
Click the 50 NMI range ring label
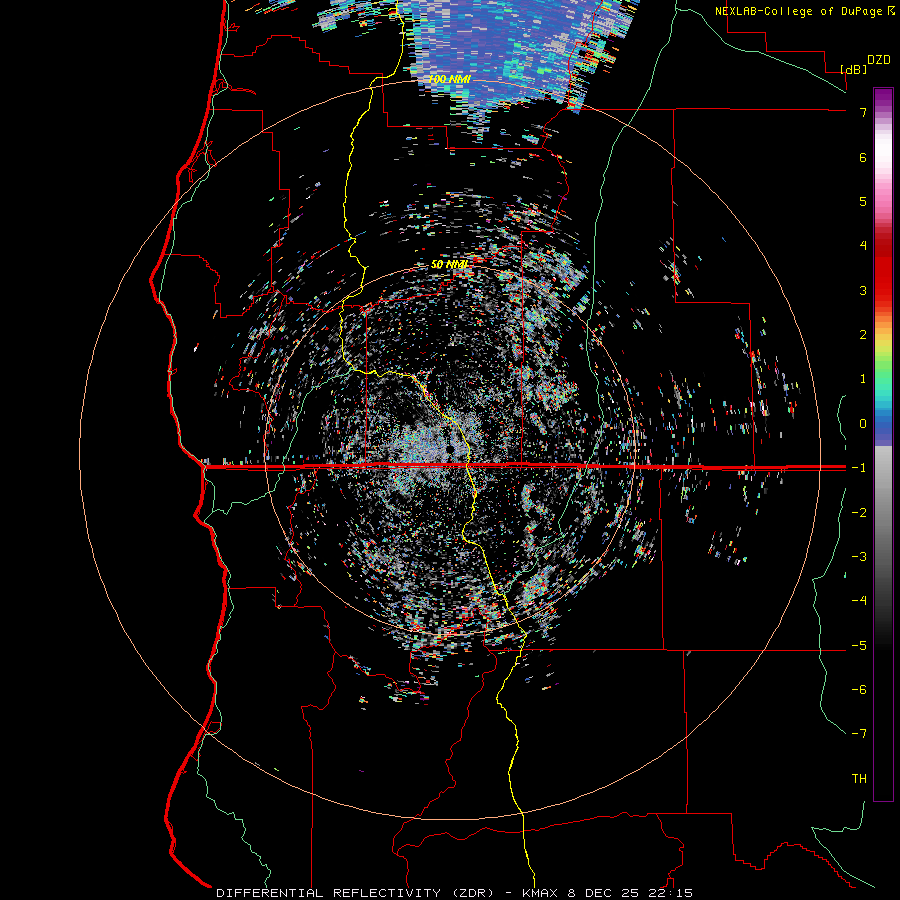click(x=449, y=264)
